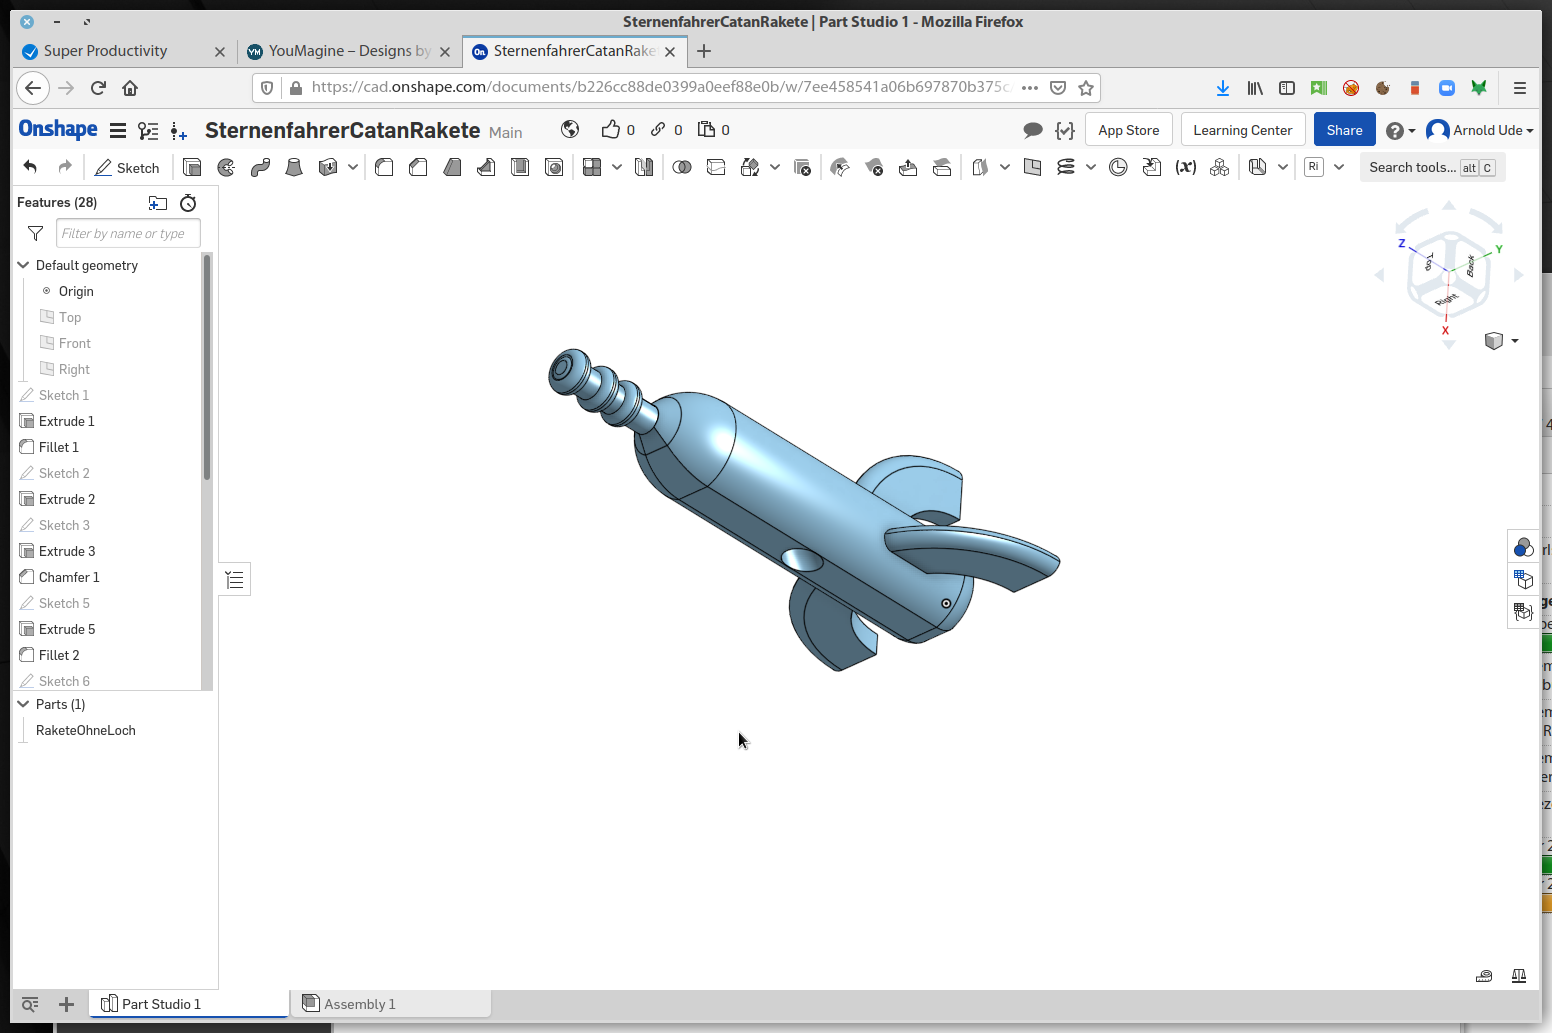The width and height of the screenshot is (1552, 1033).
Task: Start a new Sketch
Action: (x=127, y=168)
